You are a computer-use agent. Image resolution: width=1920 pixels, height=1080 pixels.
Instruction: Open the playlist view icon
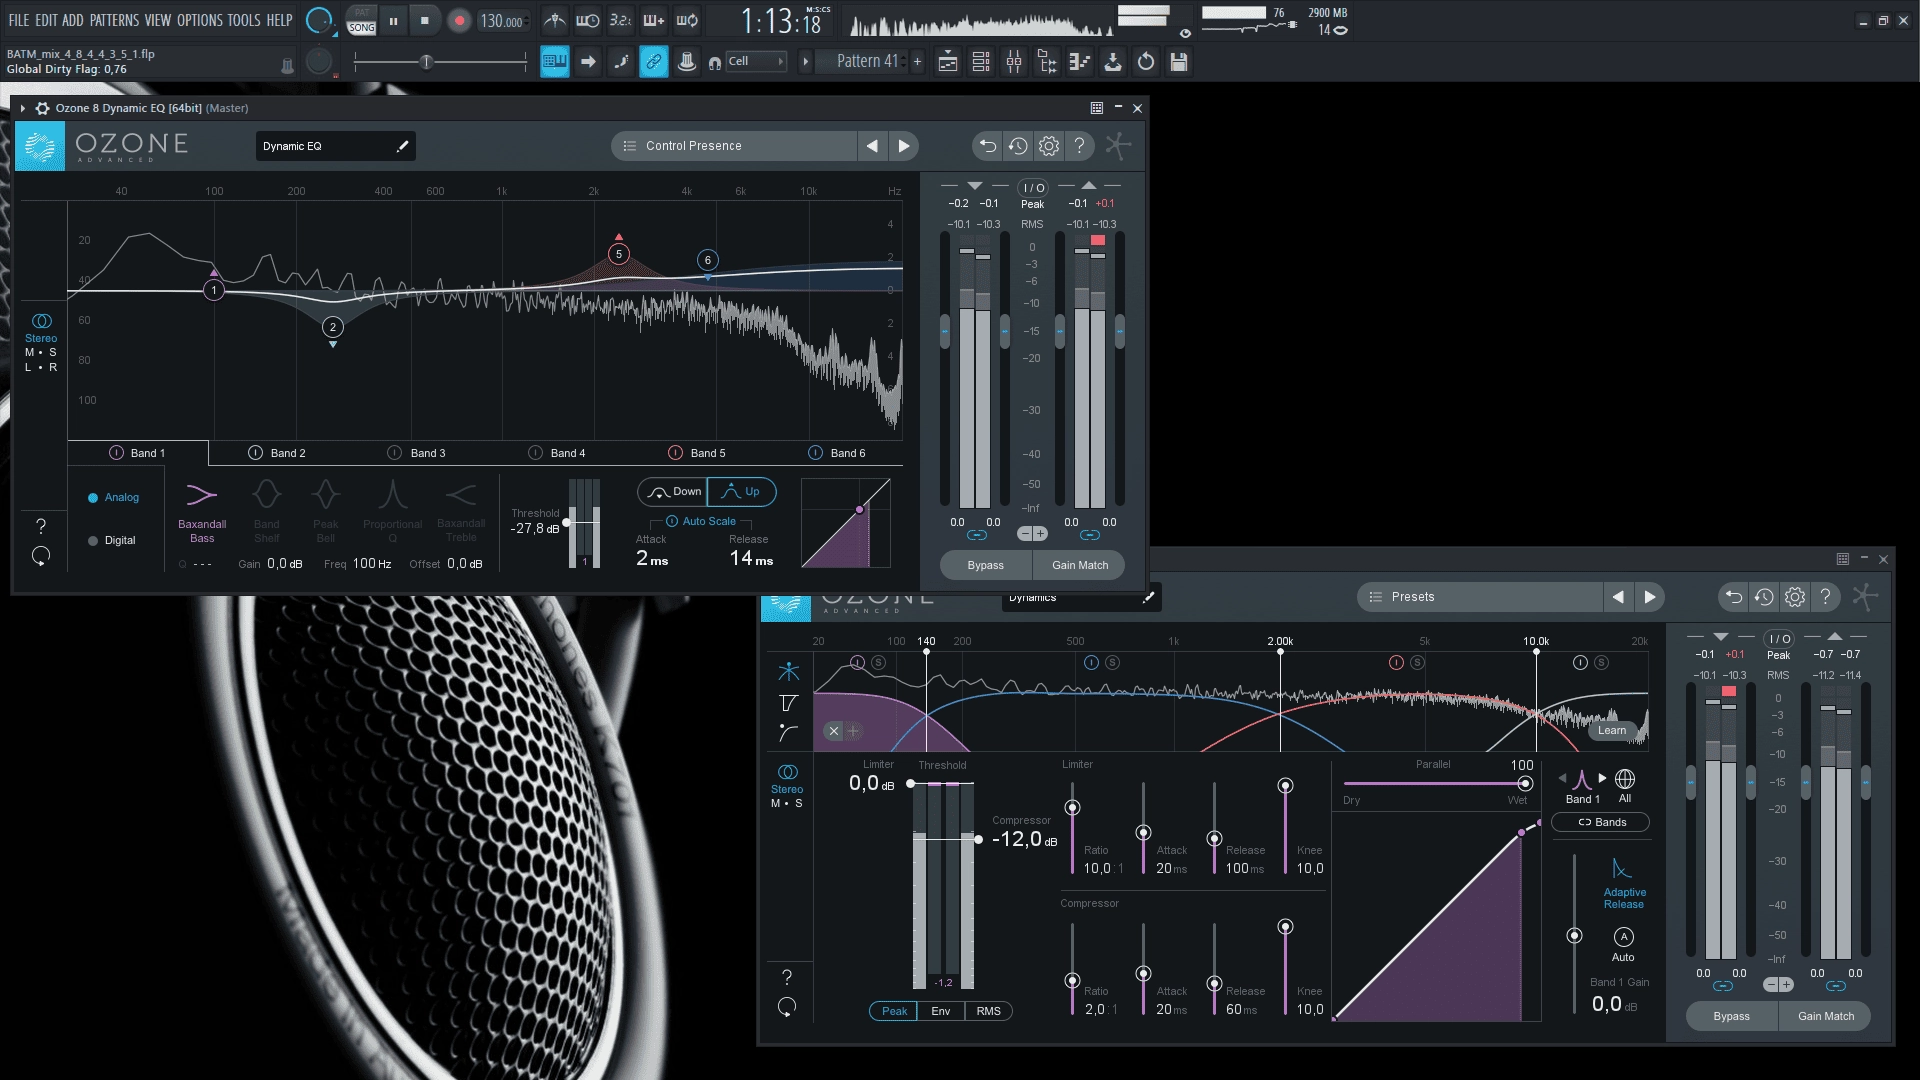coord(948,62)
